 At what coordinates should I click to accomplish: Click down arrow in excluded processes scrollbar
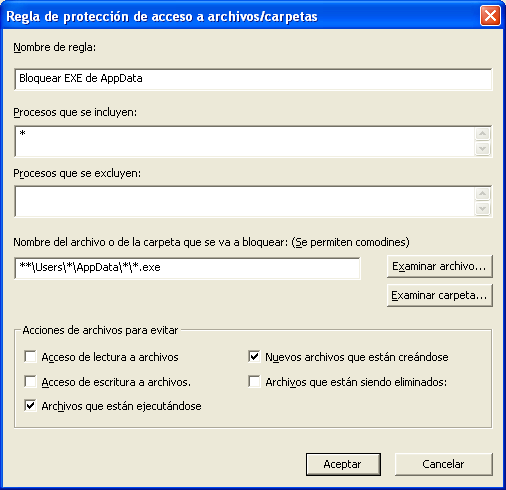(x=482, y=209)
